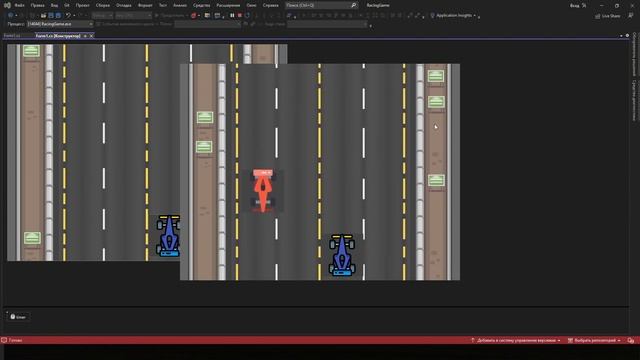Click the tab well settings gear icon
The image size is (640, 360).
pyautogui.click(x=627, y=36)
